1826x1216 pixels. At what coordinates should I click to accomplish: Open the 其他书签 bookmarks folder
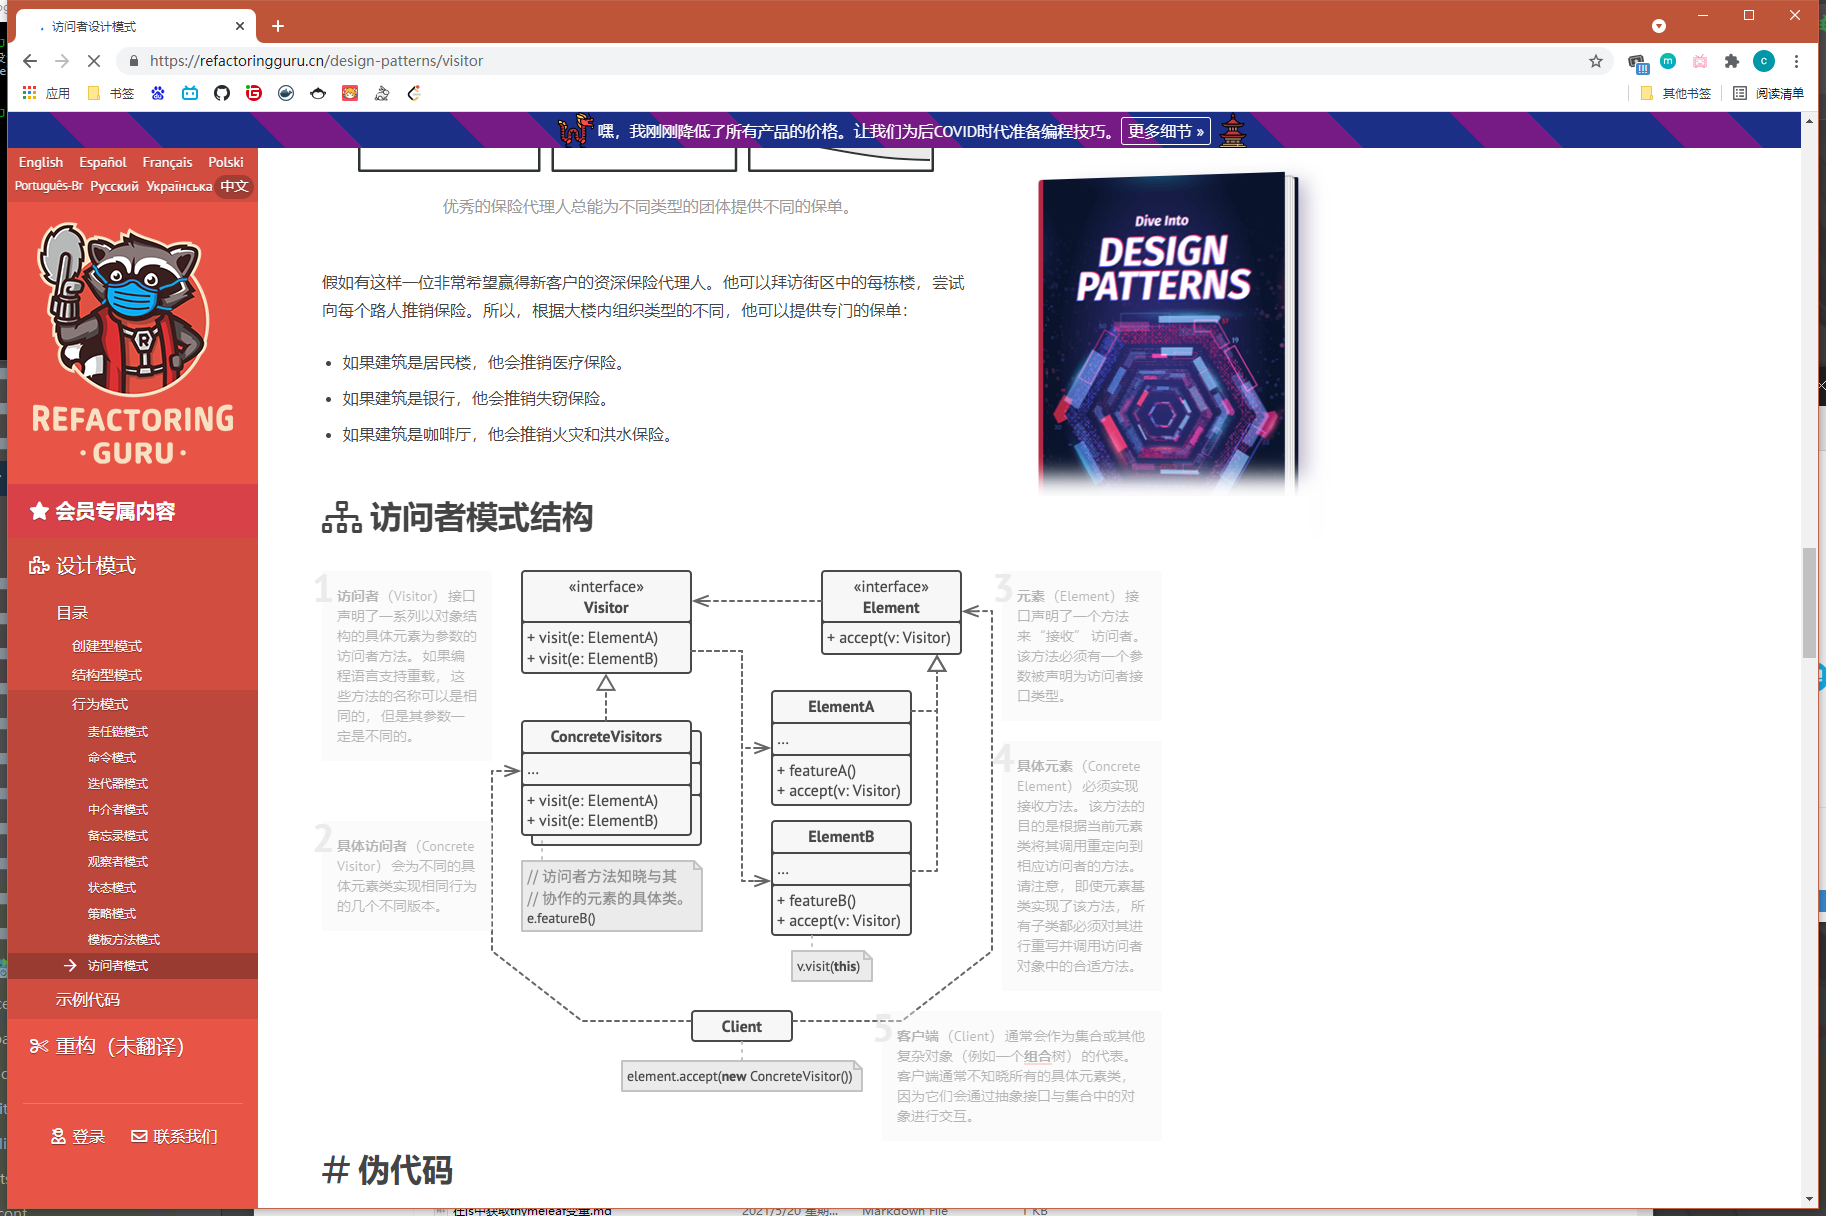point(1677,93)
